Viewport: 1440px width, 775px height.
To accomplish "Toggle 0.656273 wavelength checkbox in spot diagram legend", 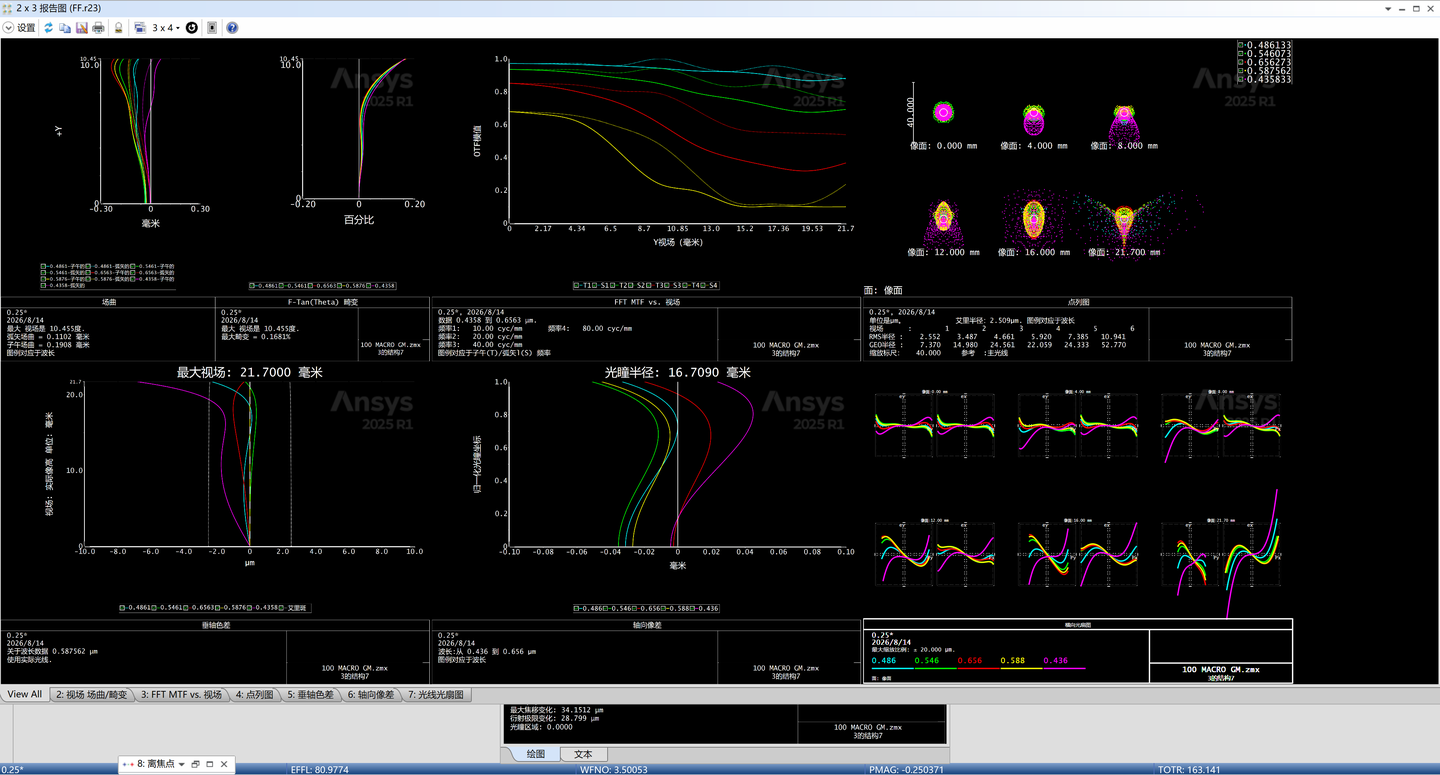I will click(1241, 62).
